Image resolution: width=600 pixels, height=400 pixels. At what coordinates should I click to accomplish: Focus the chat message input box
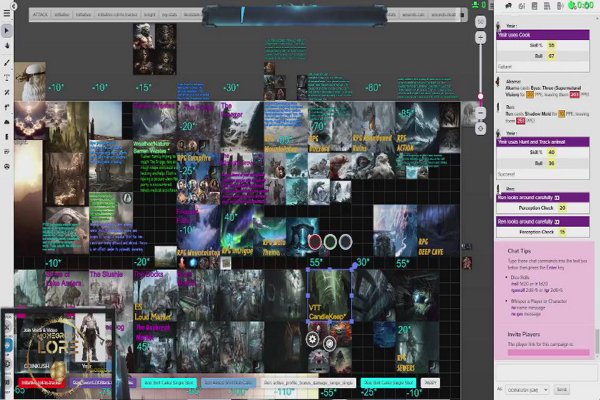click(x=545, y=372)
